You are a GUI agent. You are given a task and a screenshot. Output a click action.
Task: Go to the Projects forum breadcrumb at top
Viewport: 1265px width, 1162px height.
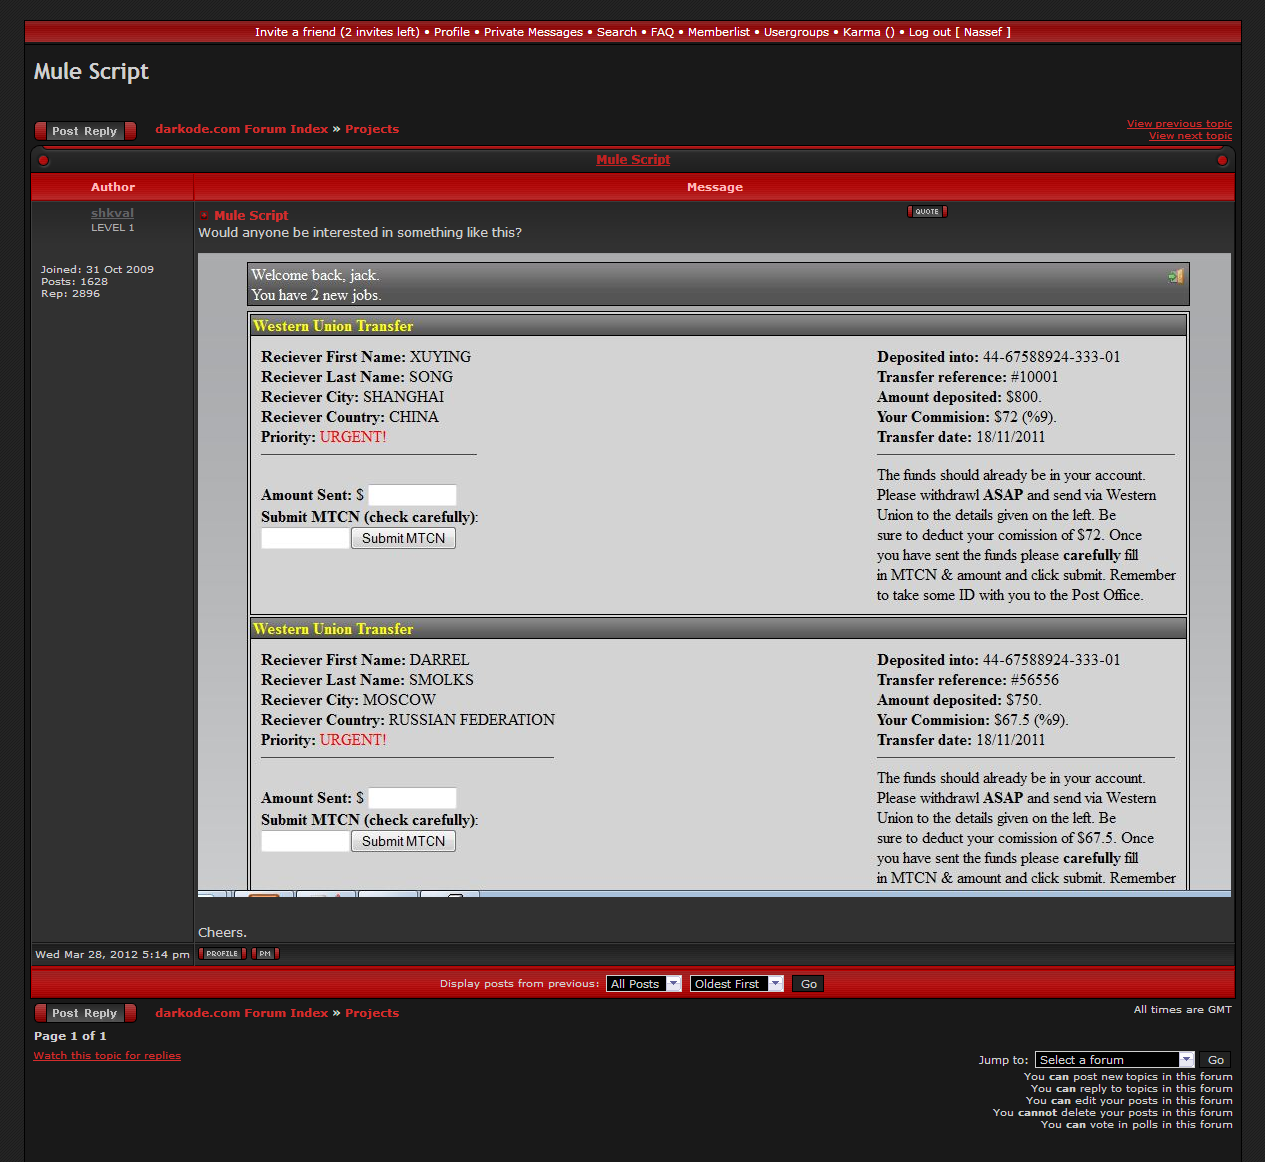[371, 129]
